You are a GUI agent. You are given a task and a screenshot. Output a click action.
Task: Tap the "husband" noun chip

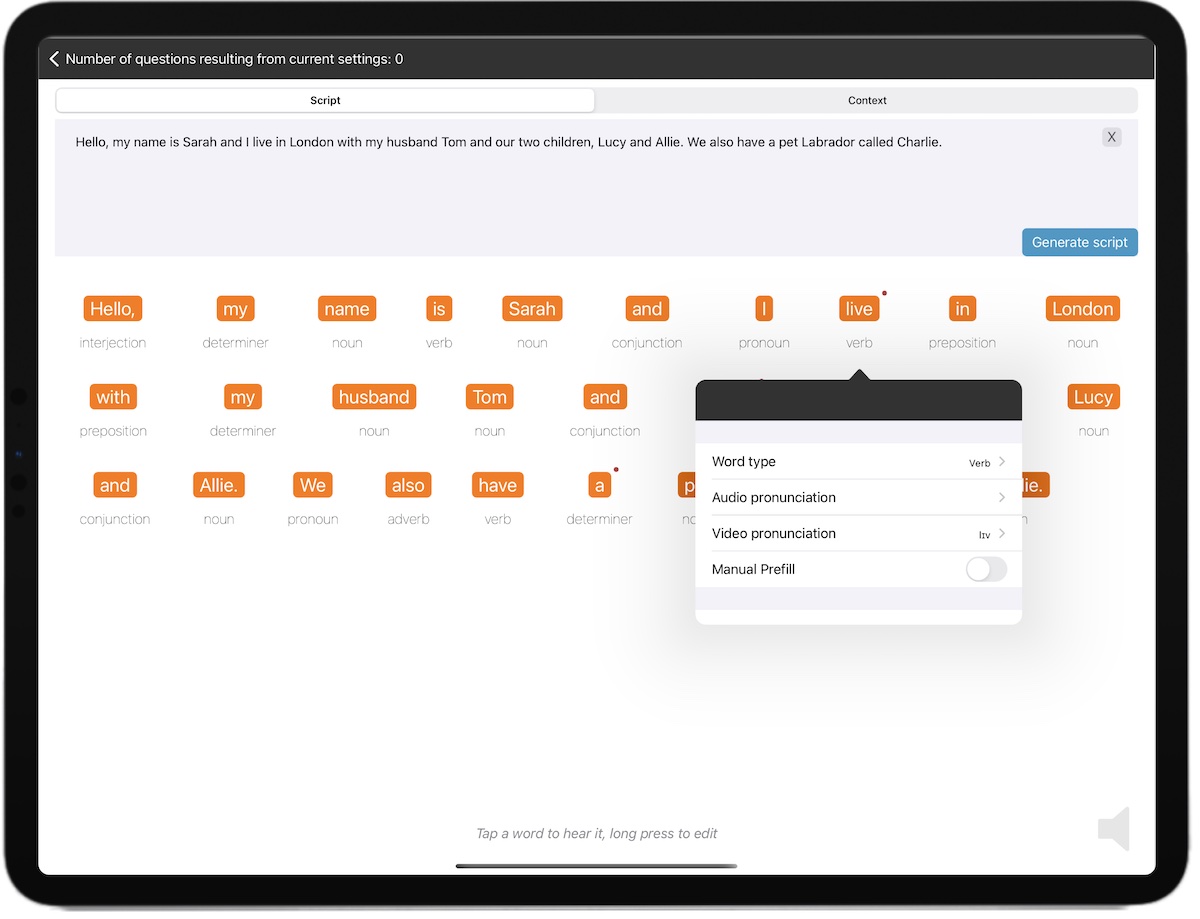click(x=374, y=396)
